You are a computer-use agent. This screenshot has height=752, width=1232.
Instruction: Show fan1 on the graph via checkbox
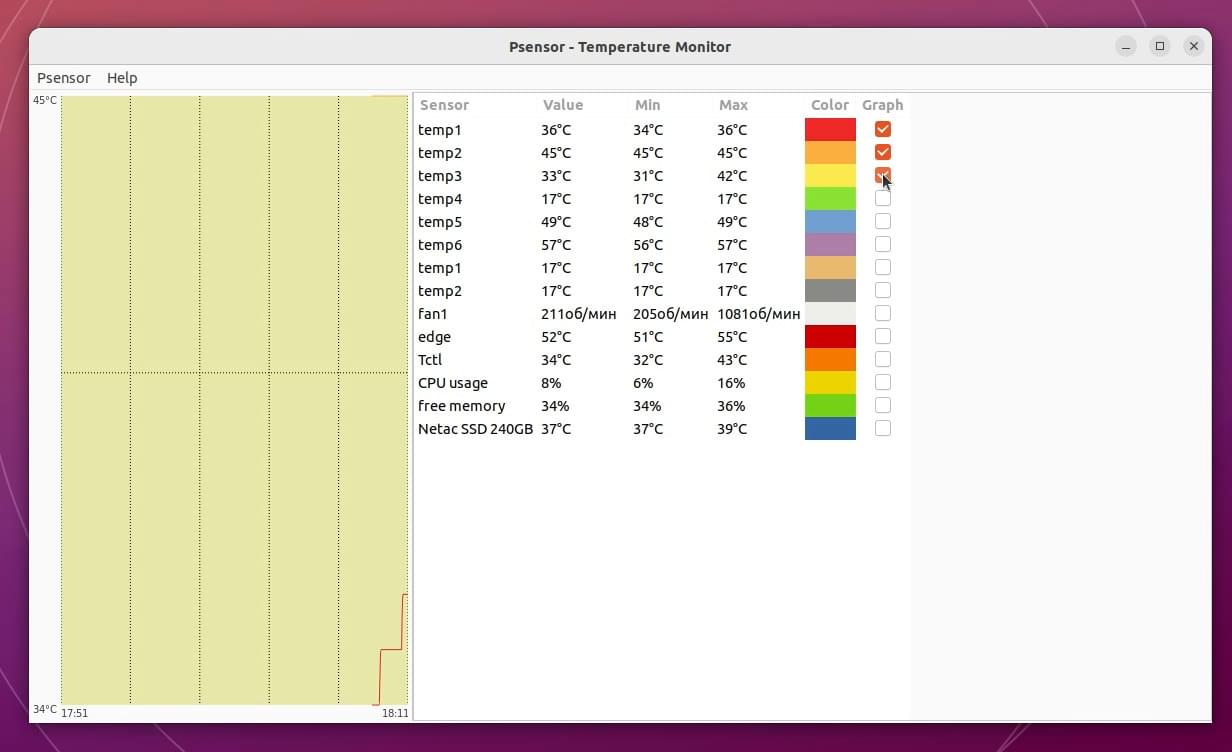(x=883, y=313)
